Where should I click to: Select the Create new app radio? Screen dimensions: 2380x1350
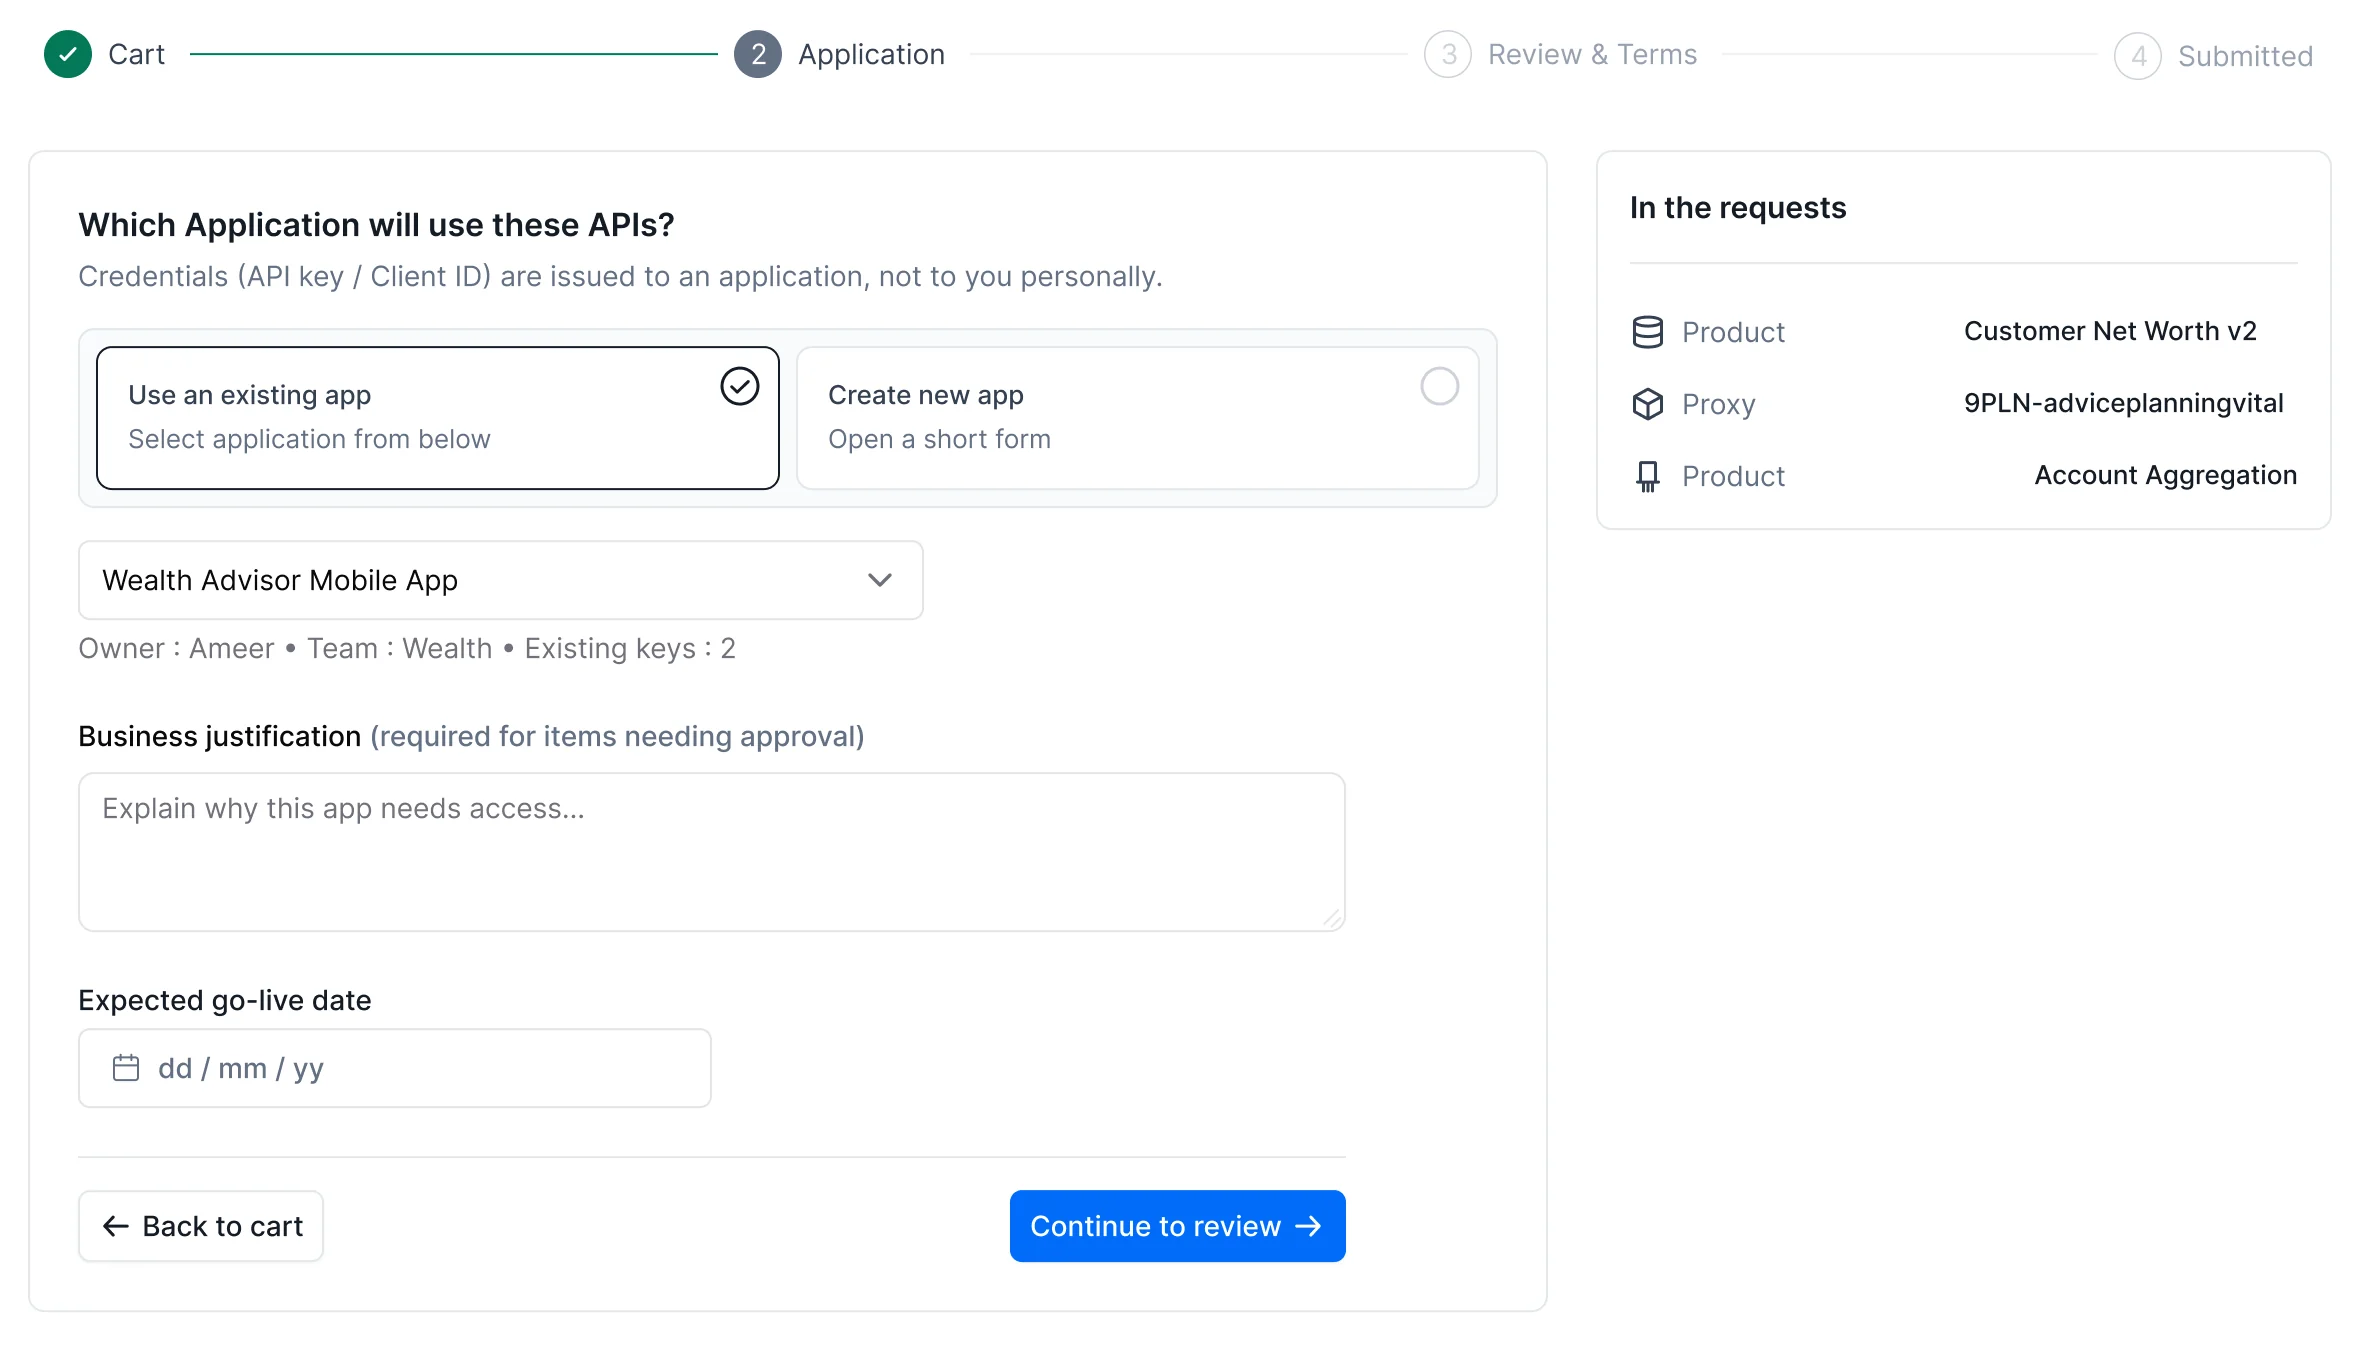1440,386
